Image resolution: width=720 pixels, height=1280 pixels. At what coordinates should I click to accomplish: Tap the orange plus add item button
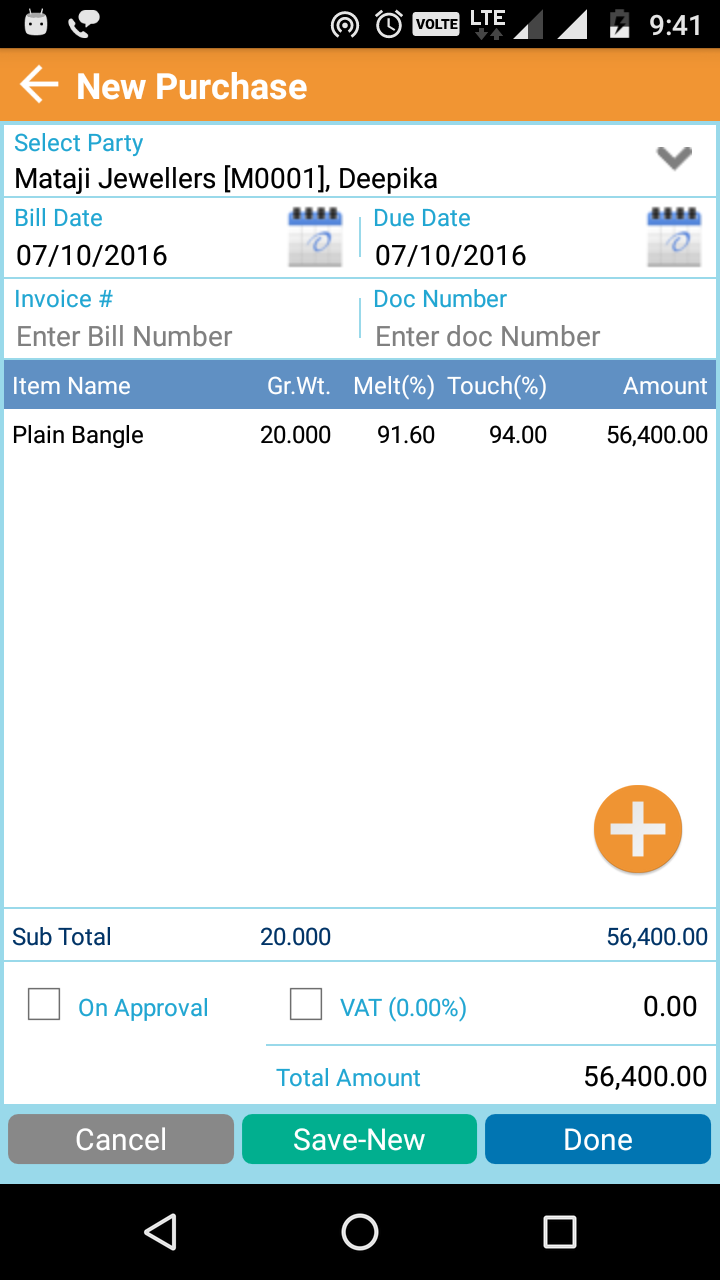tap(637, 829)
